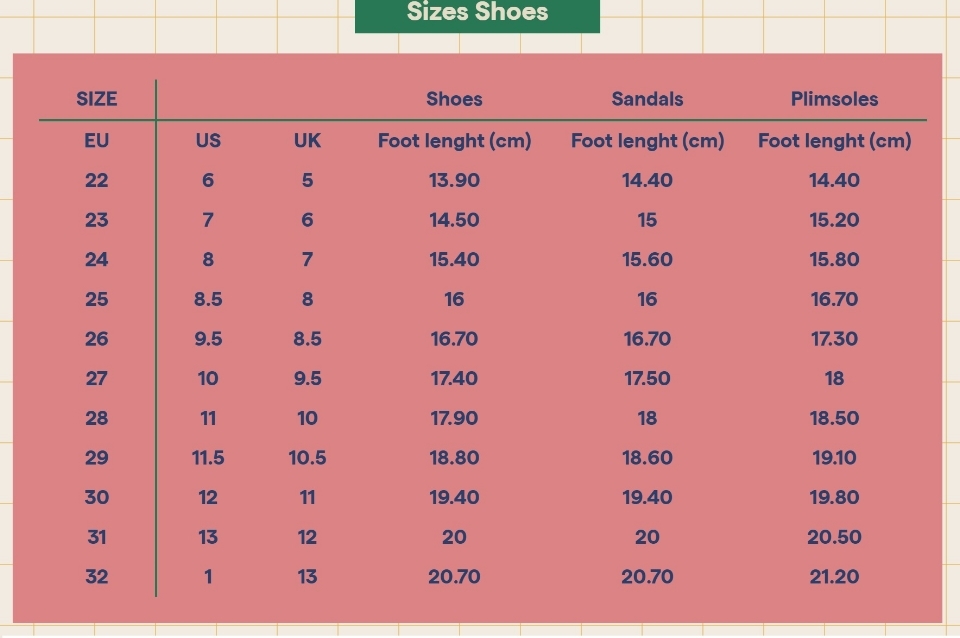Click 'Foot lenght (cm)' under Plimsoles
The image size is (960, 638).
834,141
